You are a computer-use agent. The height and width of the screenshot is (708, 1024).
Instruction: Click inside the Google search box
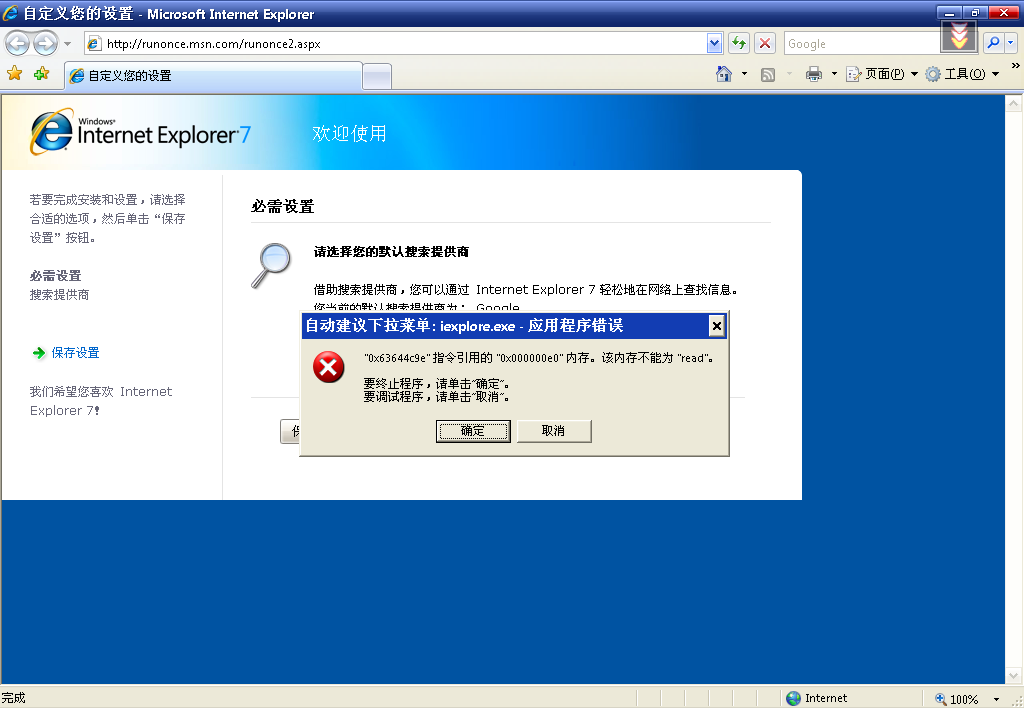862,44
